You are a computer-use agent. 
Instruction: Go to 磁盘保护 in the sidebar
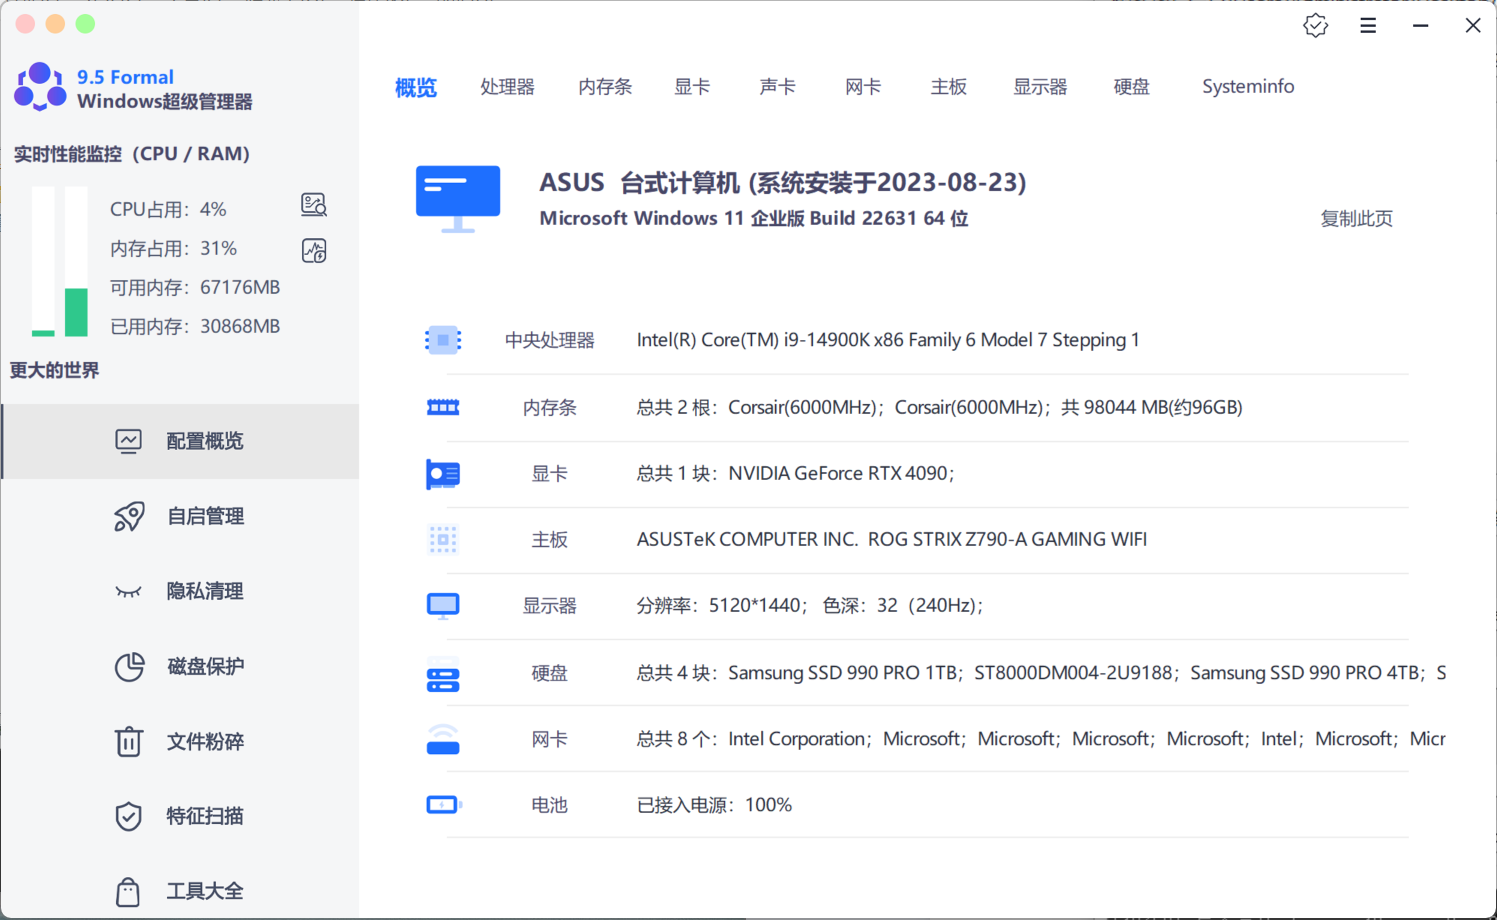coord(204,666)
